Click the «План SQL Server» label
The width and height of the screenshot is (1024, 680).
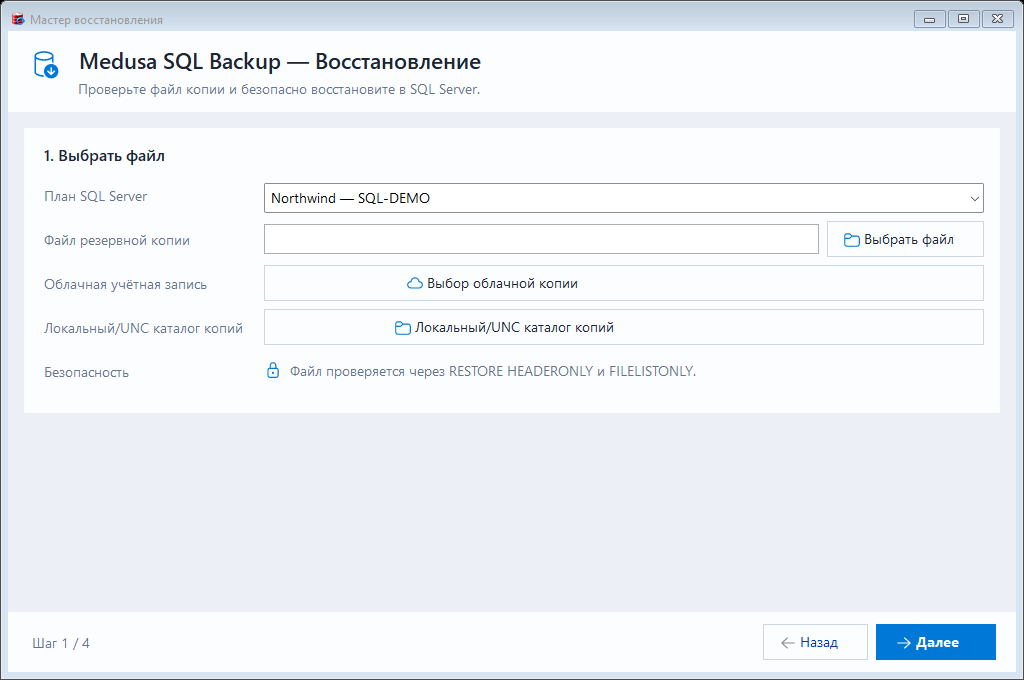click(x=95, y=197)
